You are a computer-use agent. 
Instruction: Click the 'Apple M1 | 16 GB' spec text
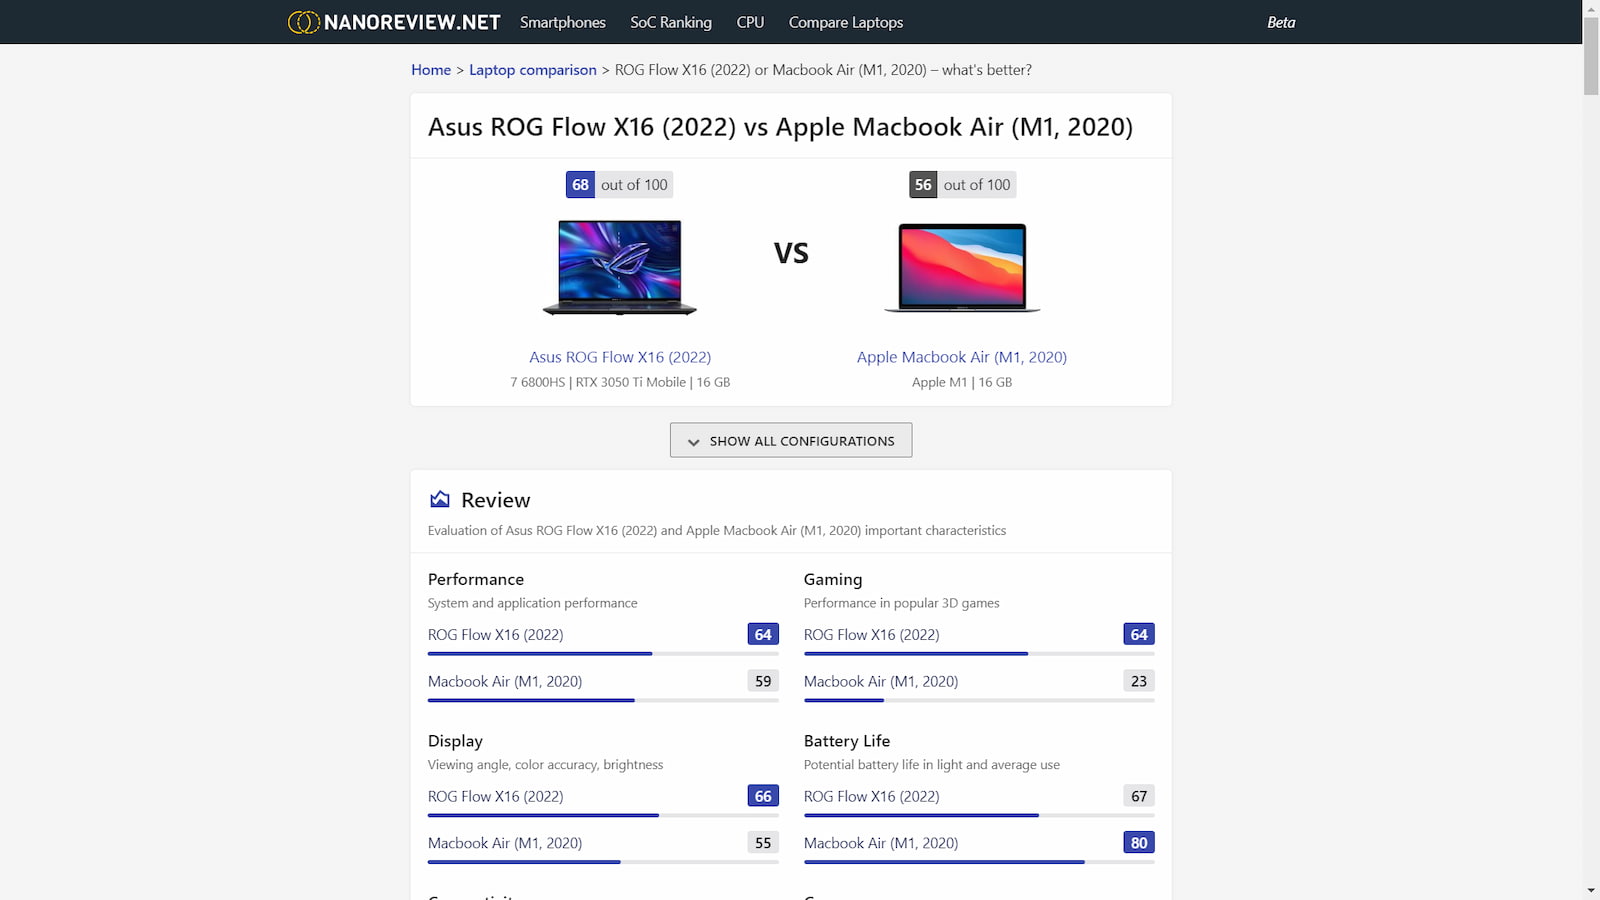962,382
